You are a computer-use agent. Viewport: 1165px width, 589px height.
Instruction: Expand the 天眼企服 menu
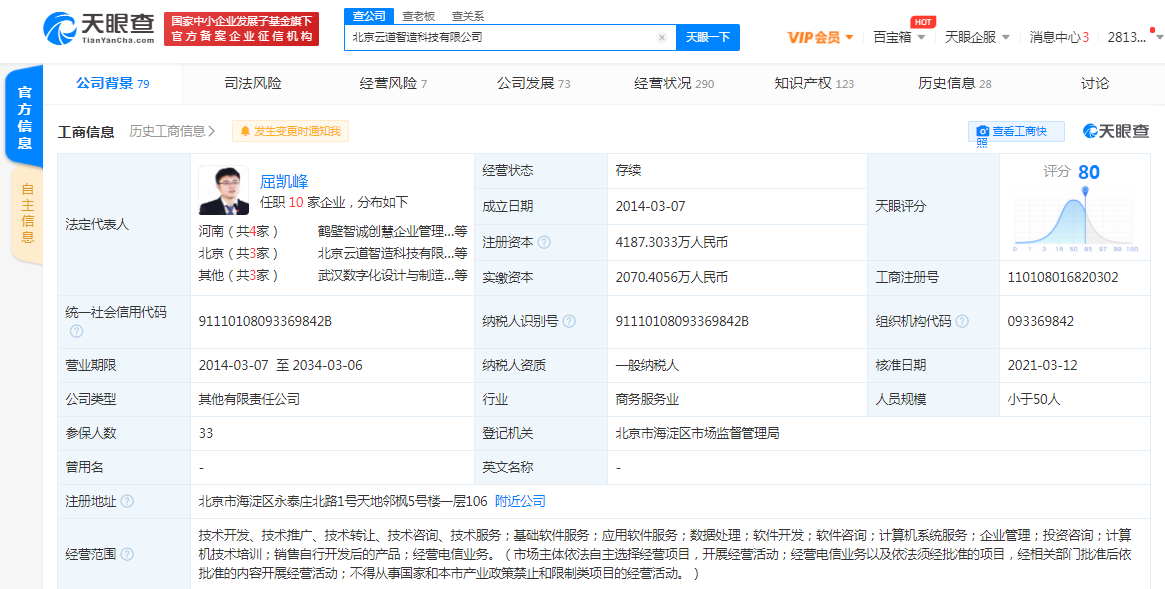coord(977,37)
